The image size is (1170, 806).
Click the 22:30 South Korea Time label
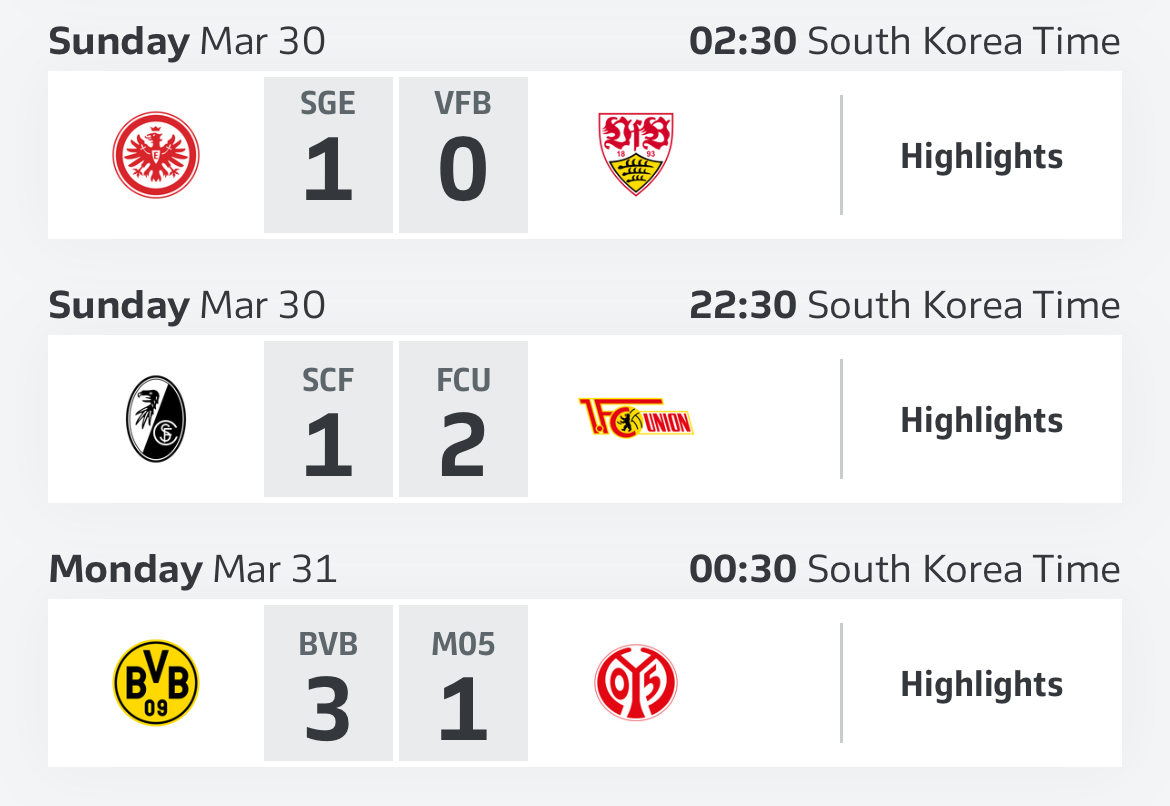pos(904,305)
